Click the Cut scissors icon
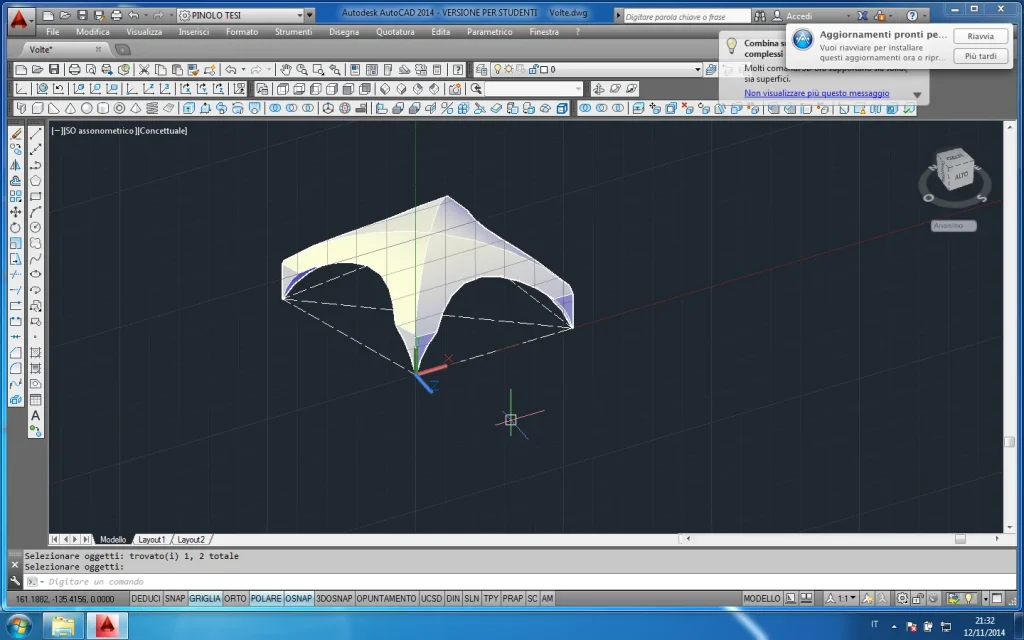 (144, 69)
